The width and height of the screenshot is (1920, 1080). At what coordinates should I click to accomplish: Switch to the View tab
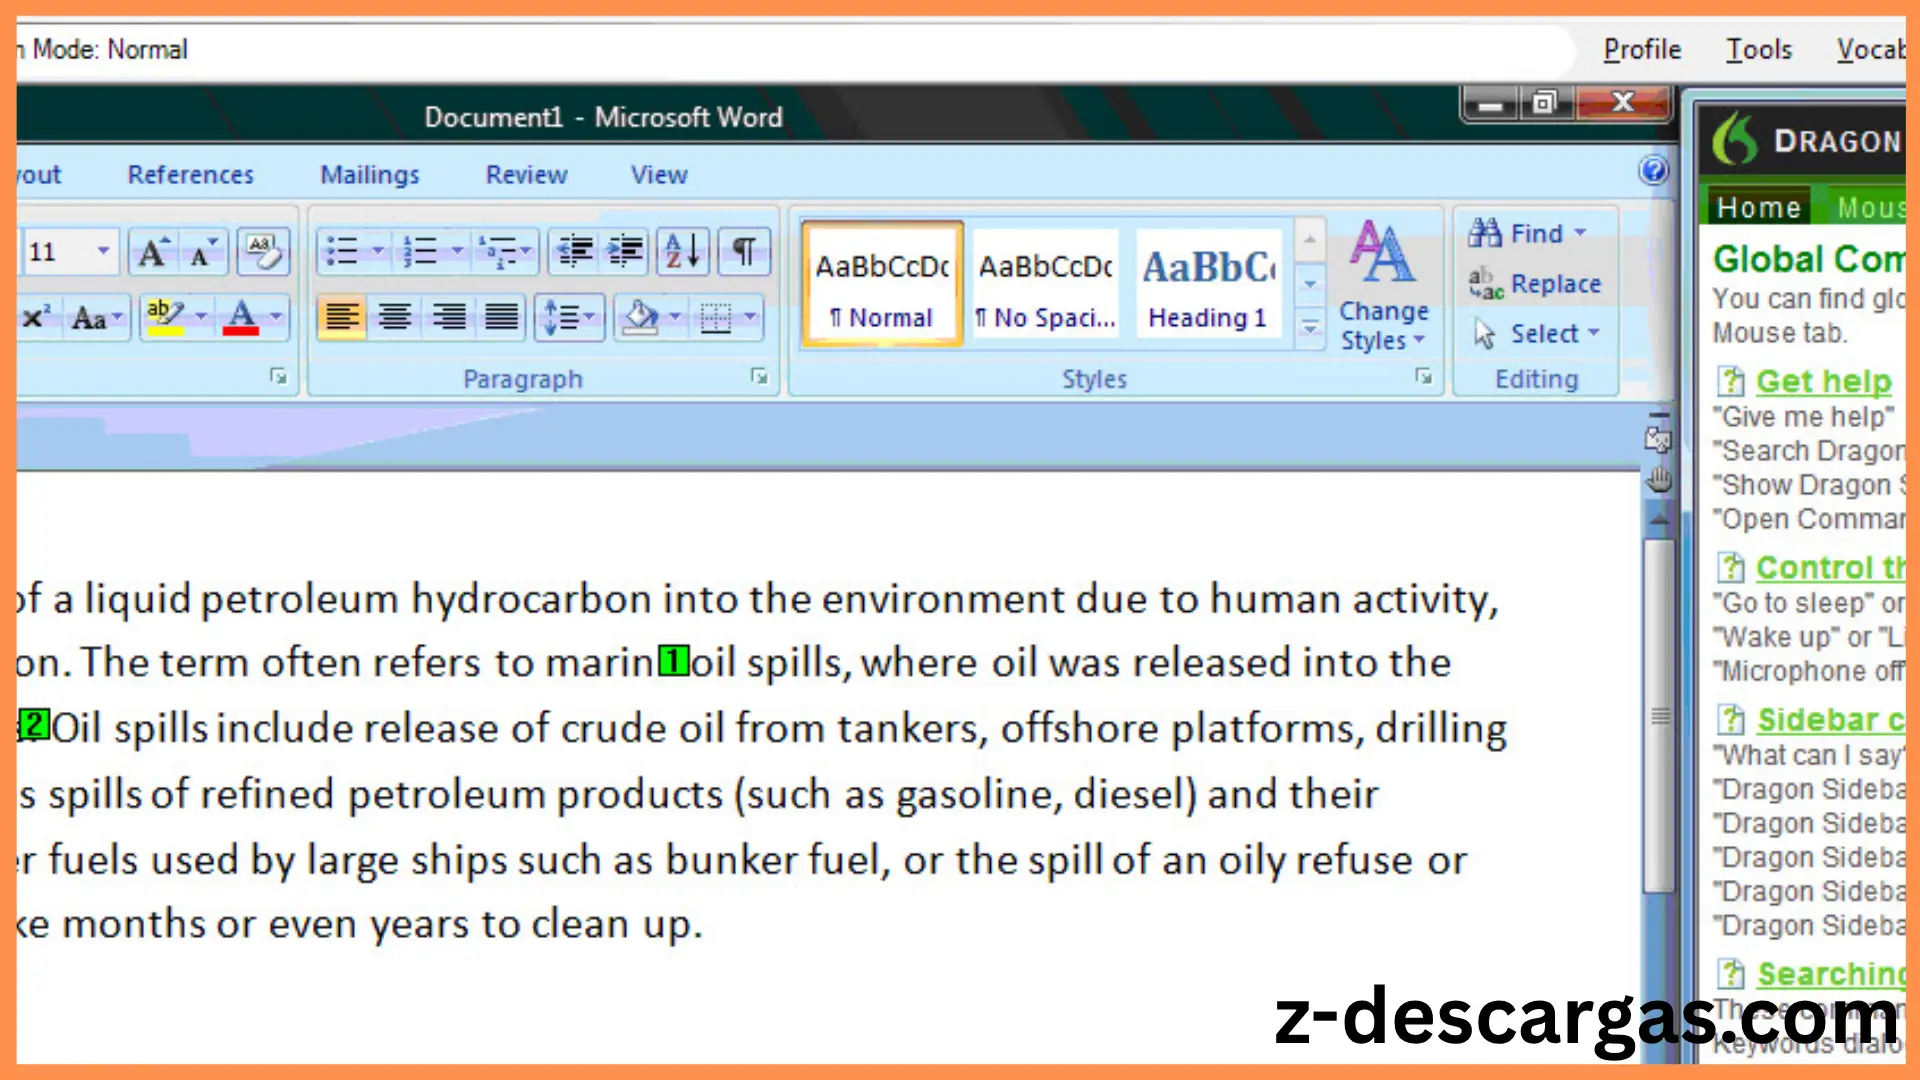(659, 175)
